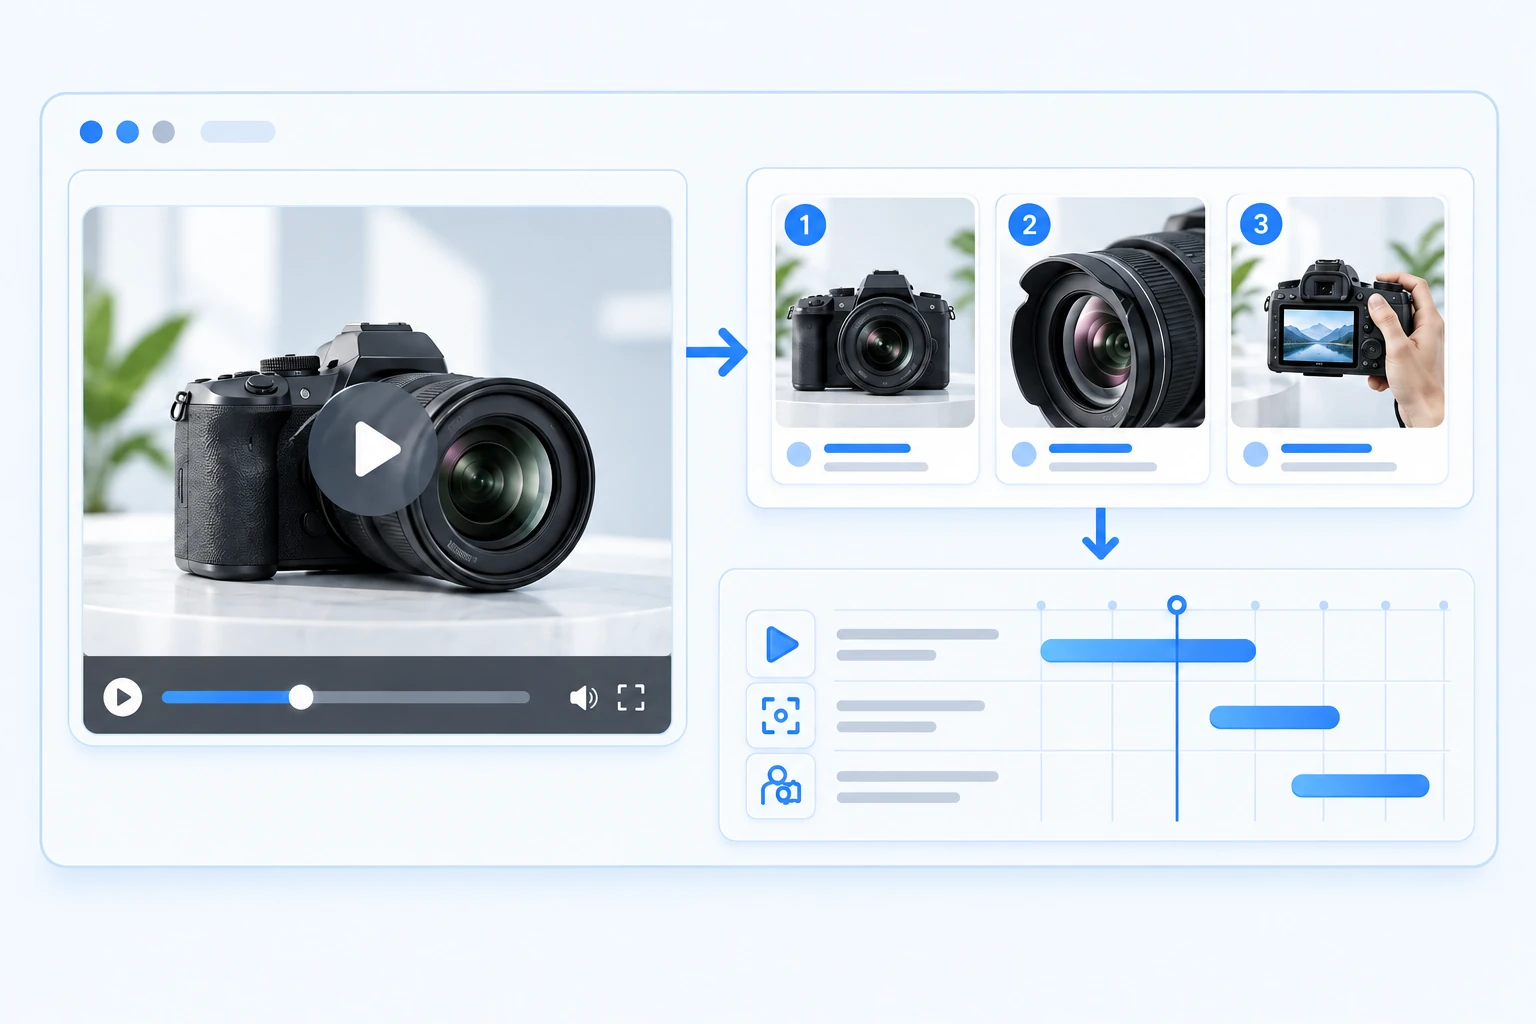Click the small play button in the control bar
Screen dimensions: 1536x1024
click(x=123, y=697)
